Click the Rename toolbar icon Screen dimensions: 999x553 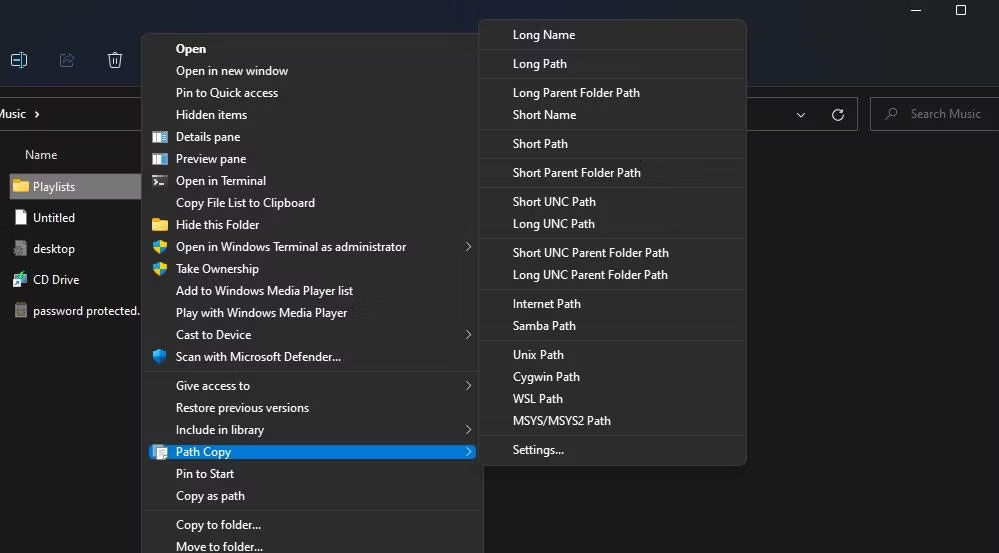coord(19,60)
